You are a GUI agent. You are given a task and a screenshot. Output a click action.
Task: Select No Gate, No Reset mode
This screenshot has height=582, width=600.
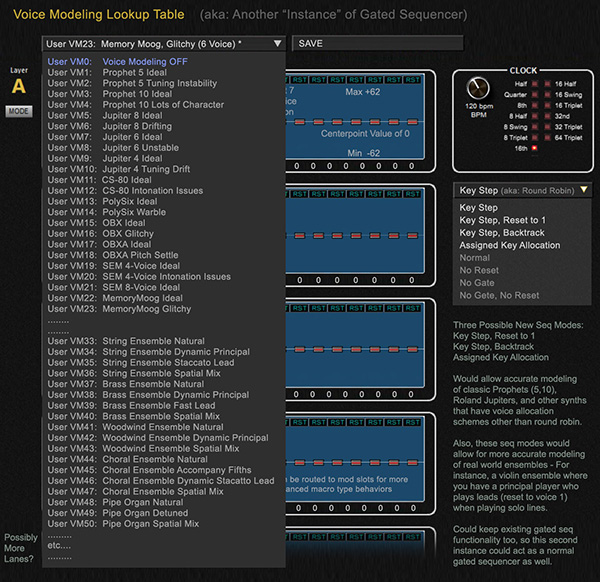click(499, 295)
